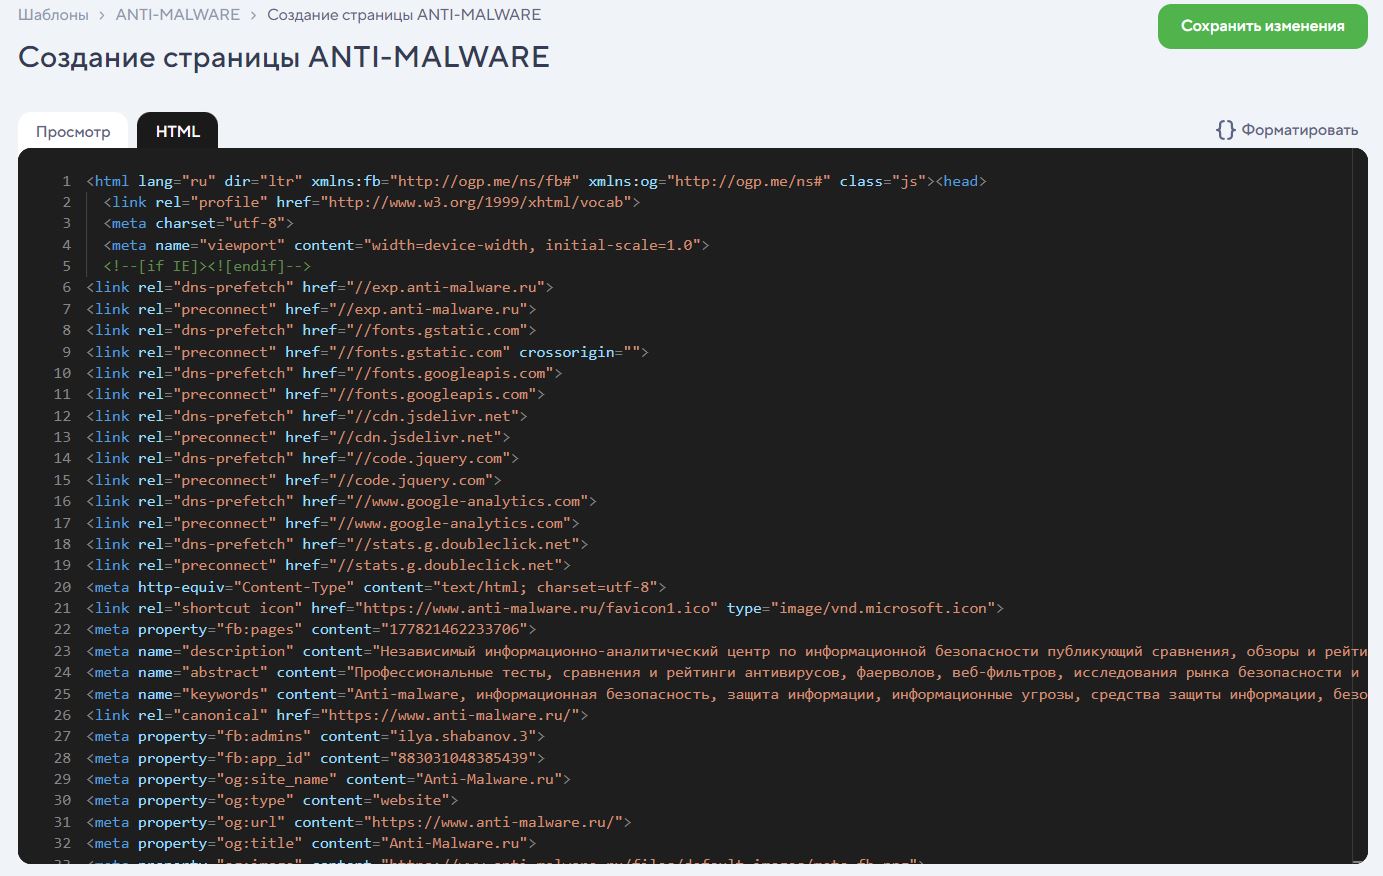Click the breadcrumb item Создание страницы ANTI-MALWARE

point(404,15)
